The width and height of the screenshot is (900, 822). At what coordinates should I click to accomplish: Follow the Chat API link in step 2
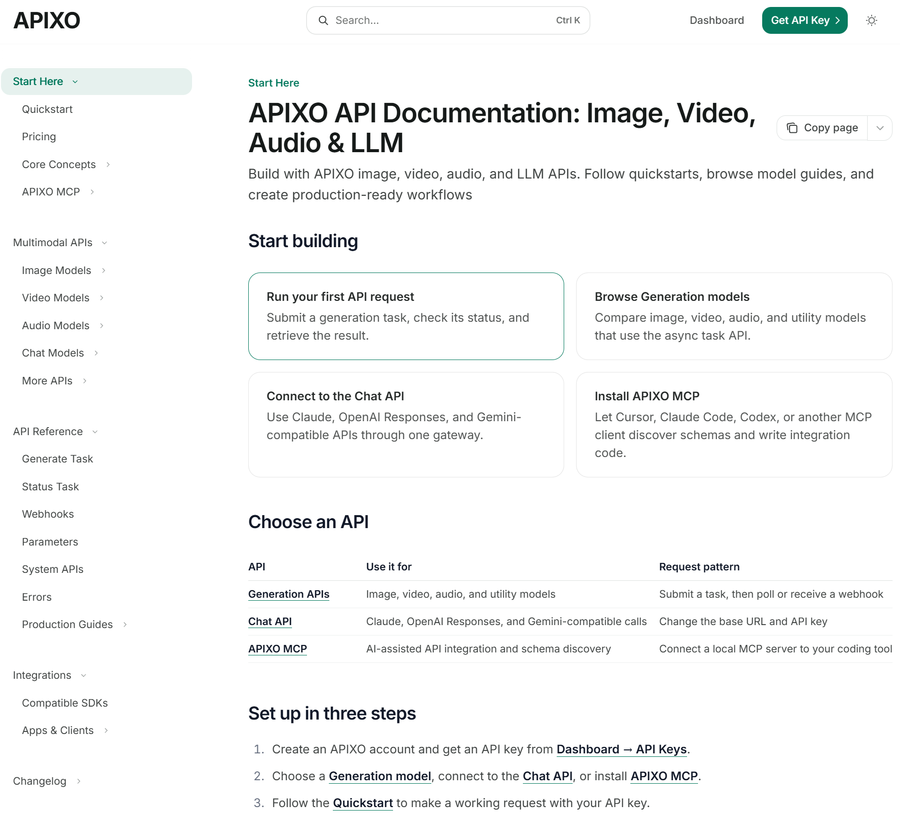(x=548, y=776)
